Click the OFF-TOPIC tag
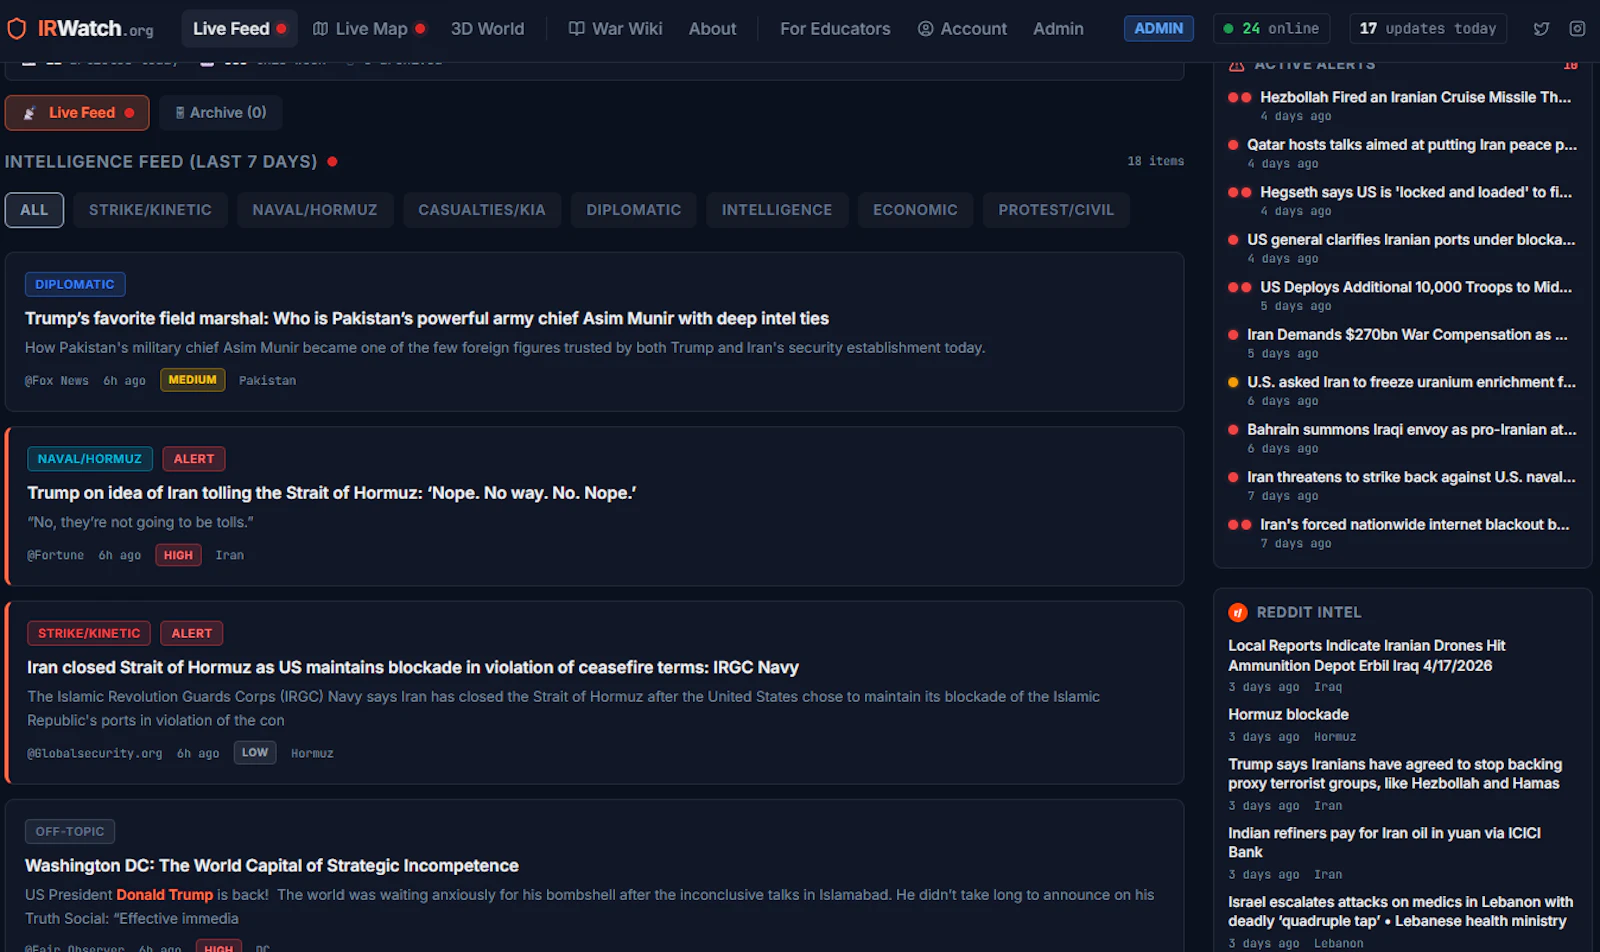This screenshot has width=1600, height=952. pos(70,831)
